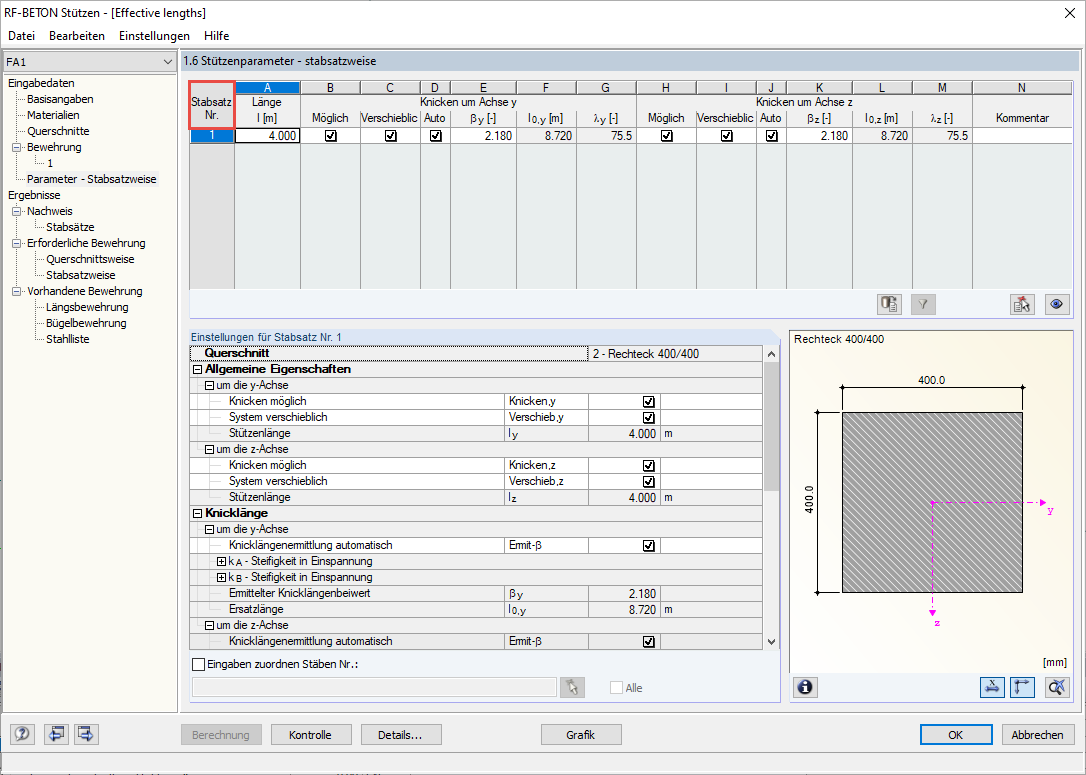The height and width of the screenshot is (775, 1086).
Task: Collapse the Nachweis tree node
Action: point(17,211)
